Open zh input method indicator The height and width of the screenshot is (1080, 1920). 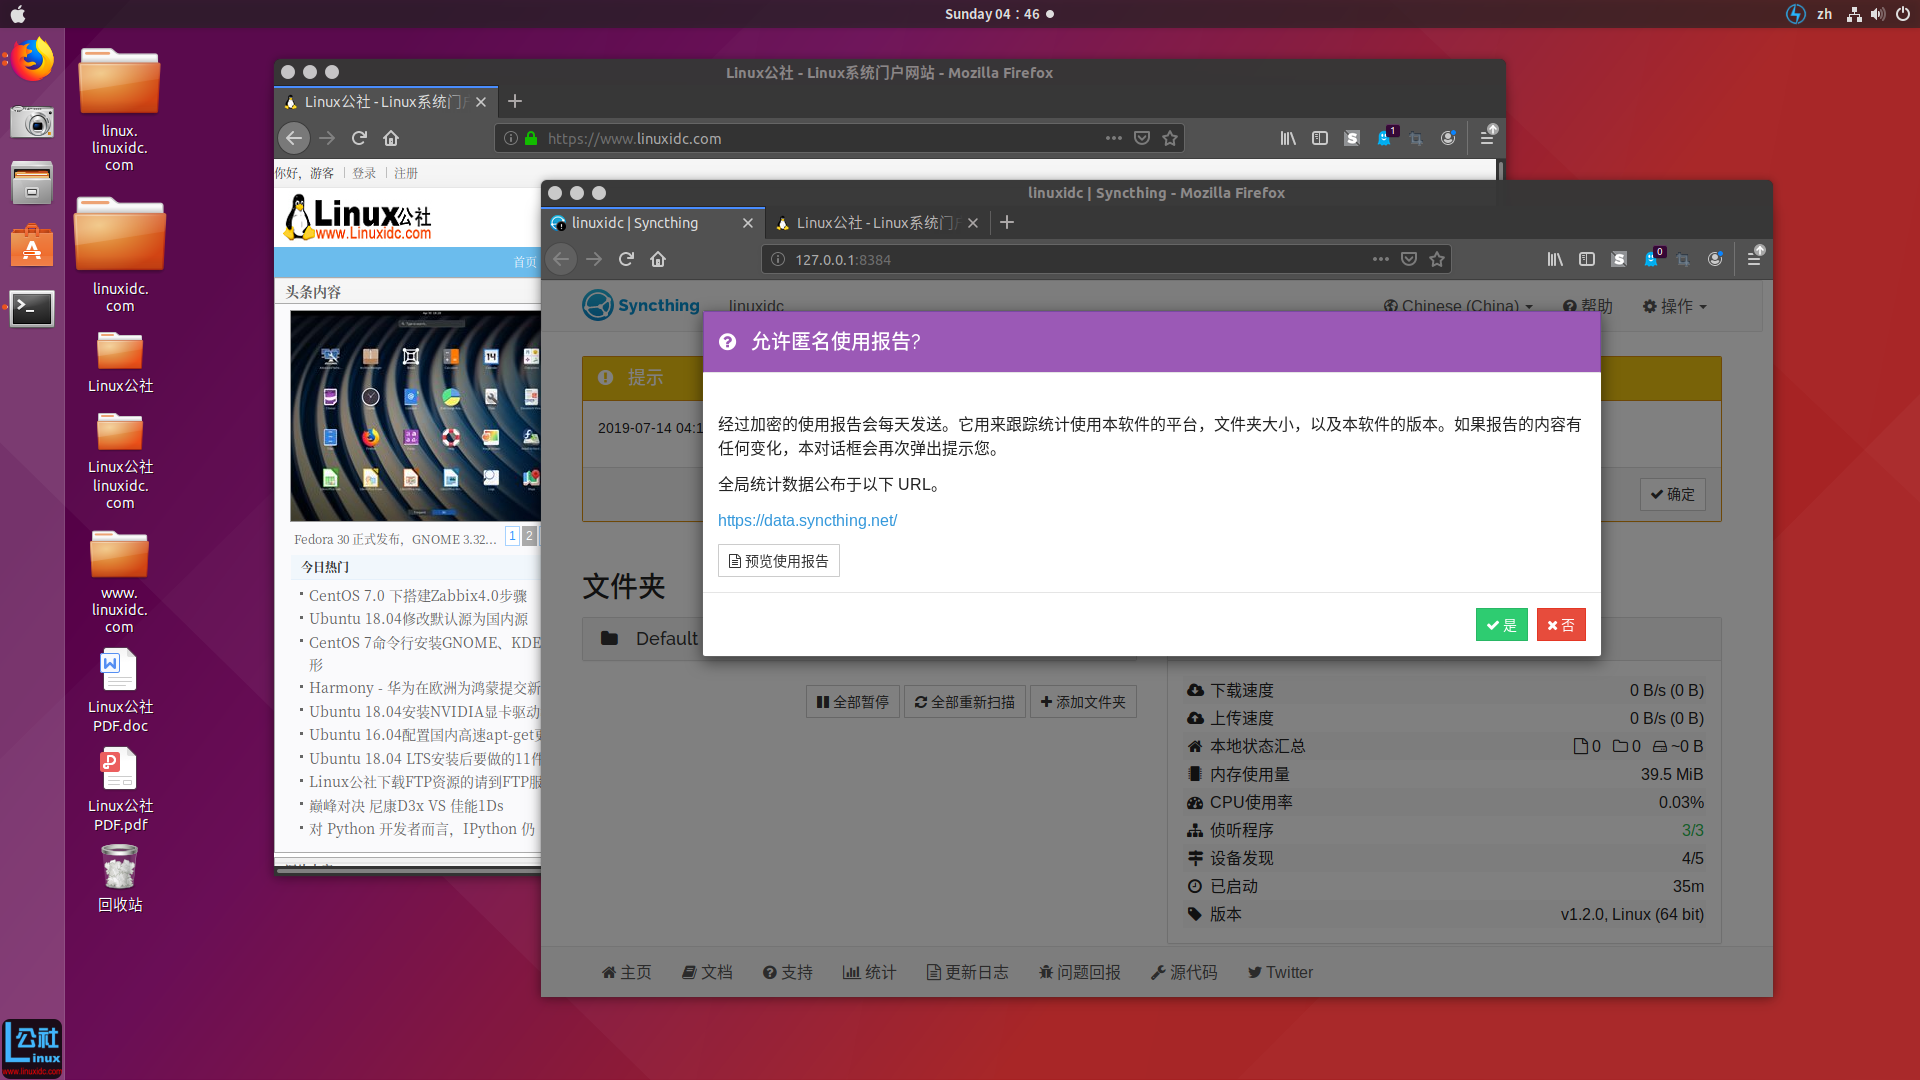tap(1825, 14)
